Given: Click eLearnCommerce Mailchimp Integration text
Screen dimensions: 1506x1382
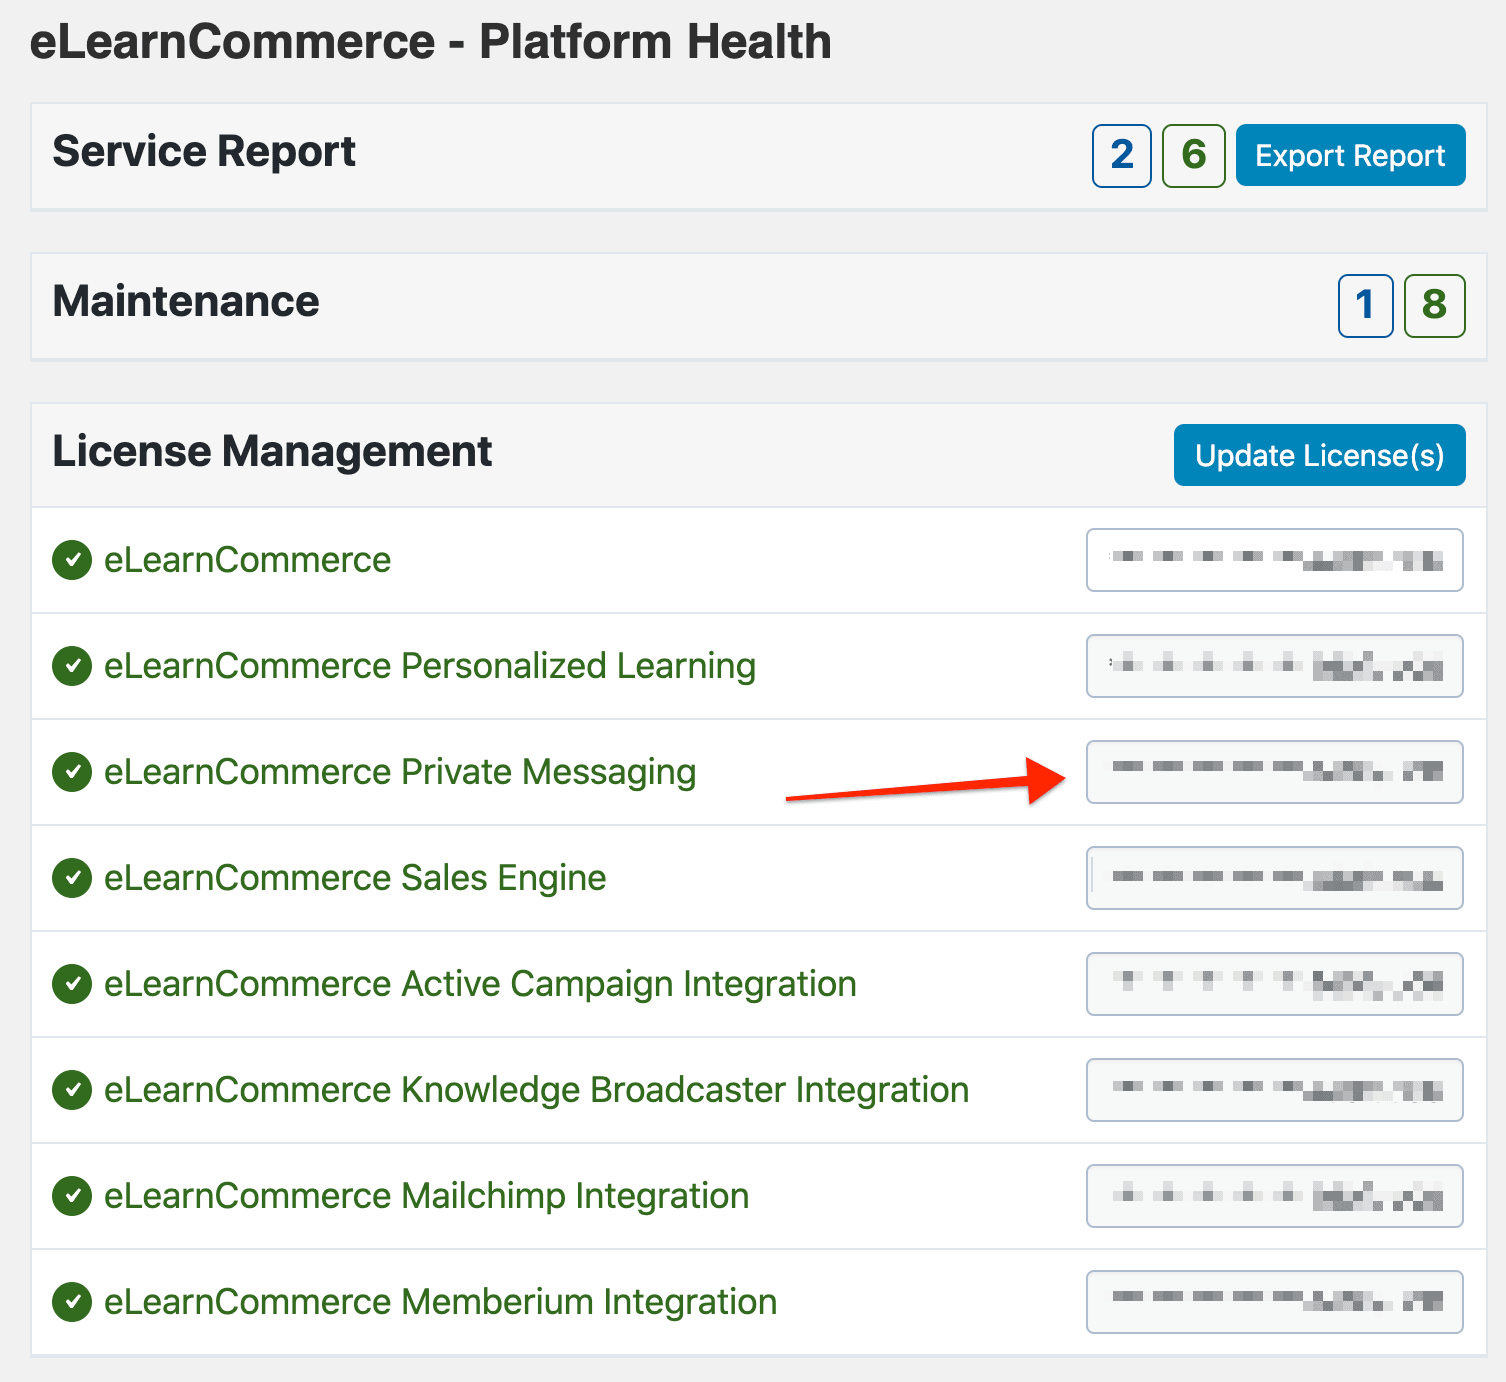Looking at the screenshot, I should coord(426,1196).
